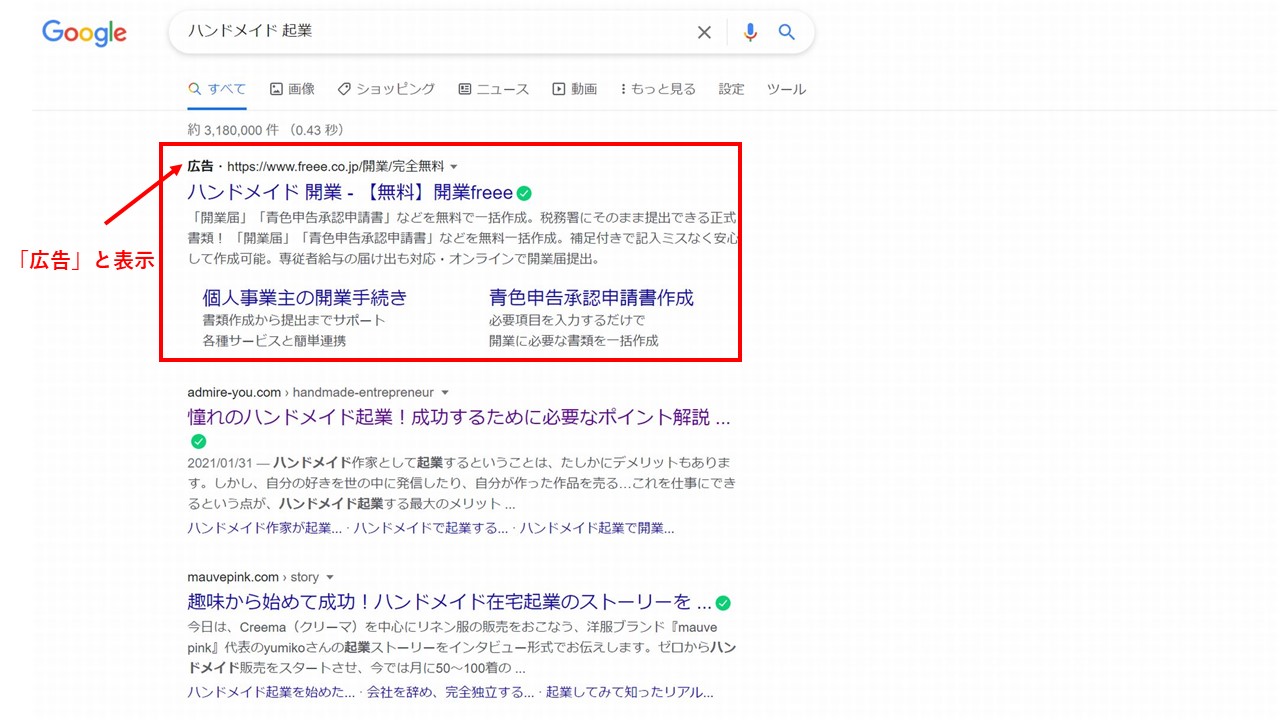The image size is (1280, 720).
Task: Open sitelink 青色申告承認申請書作成
Action: pyautogui.click(x=591, y=298)
